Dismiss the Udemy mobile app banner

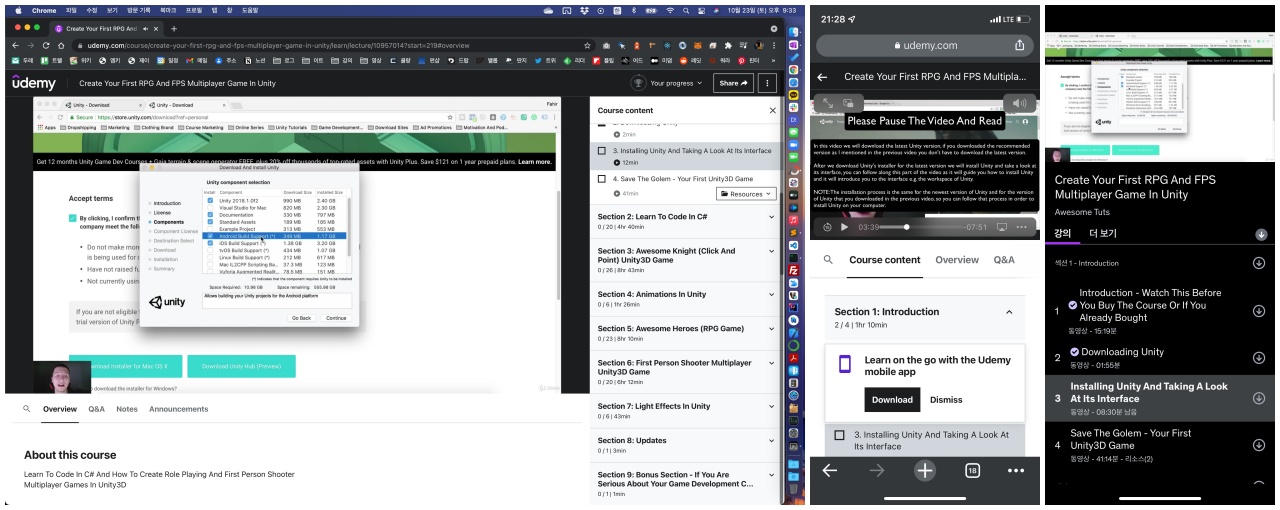click(946, 399)
